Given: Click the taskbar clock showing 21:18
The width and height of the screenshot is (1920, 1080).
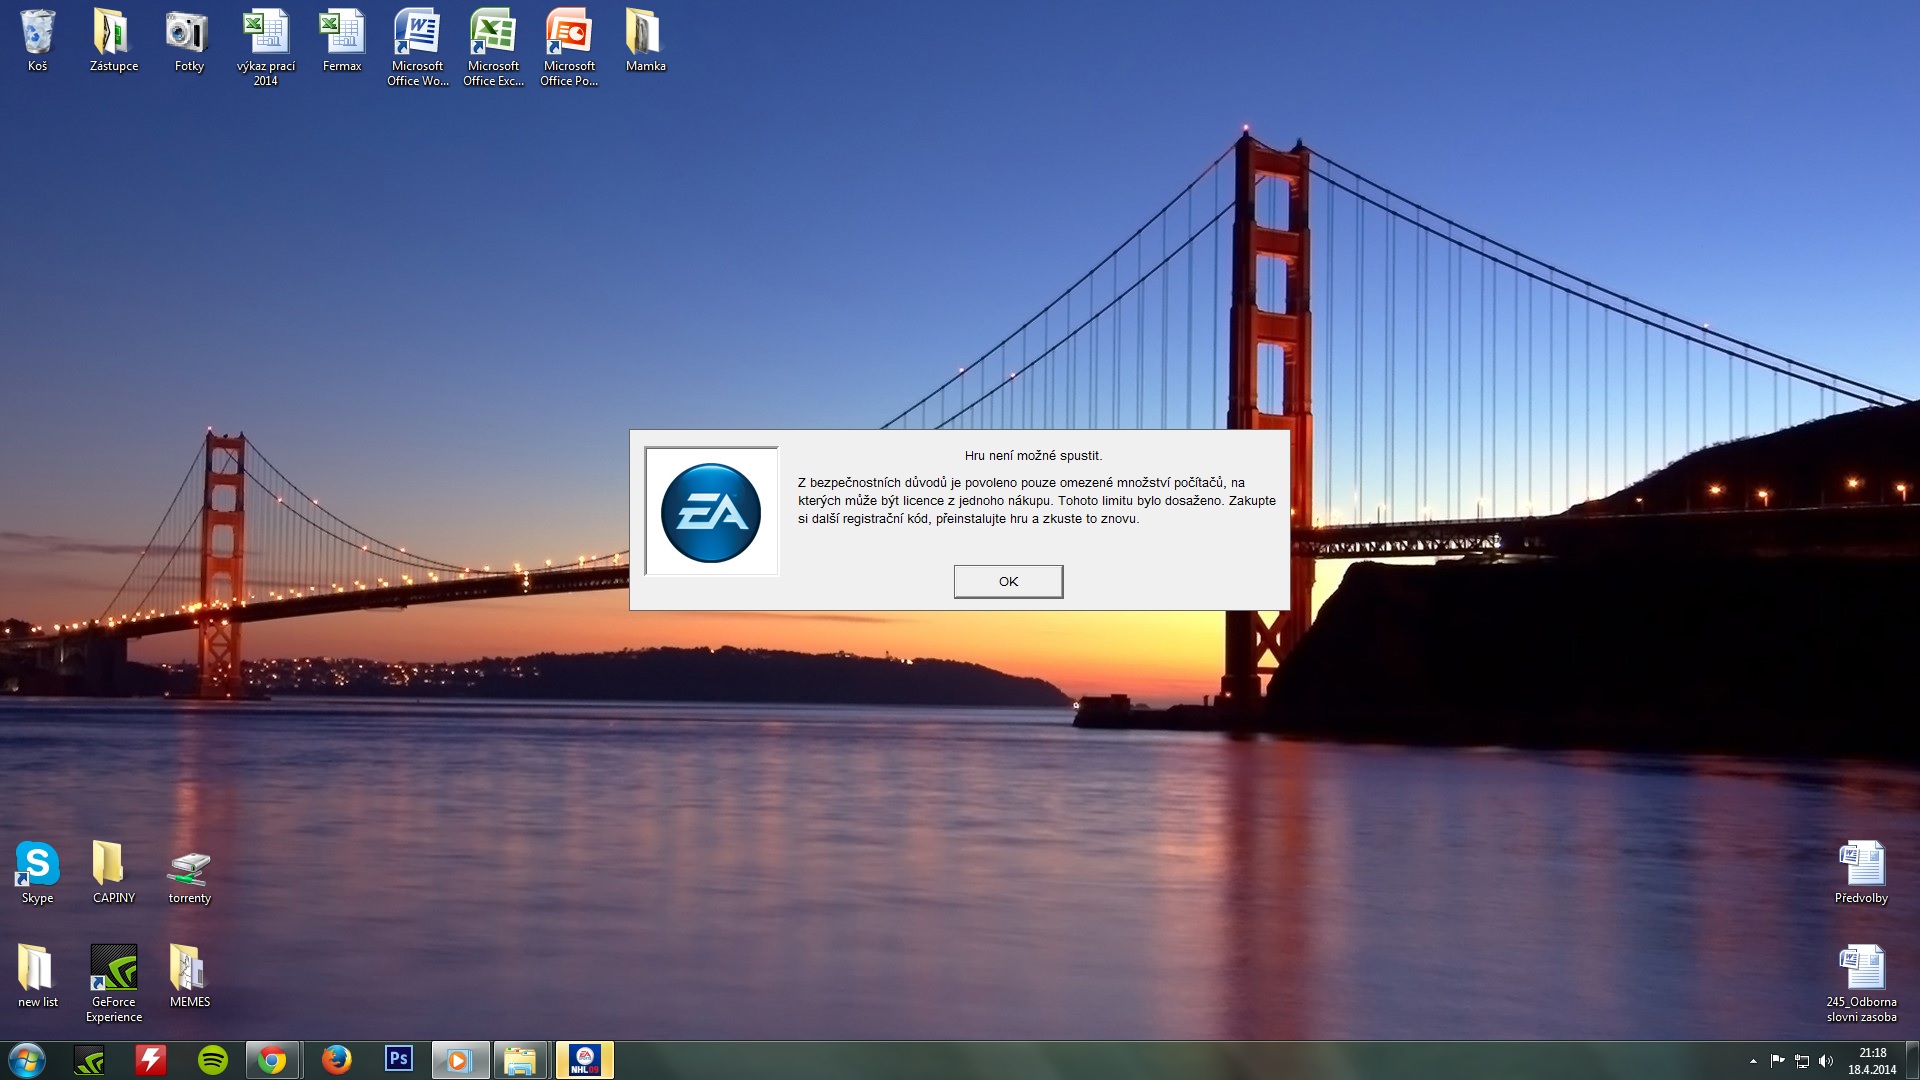Looking at the screenshot, I should 1872,1060.
